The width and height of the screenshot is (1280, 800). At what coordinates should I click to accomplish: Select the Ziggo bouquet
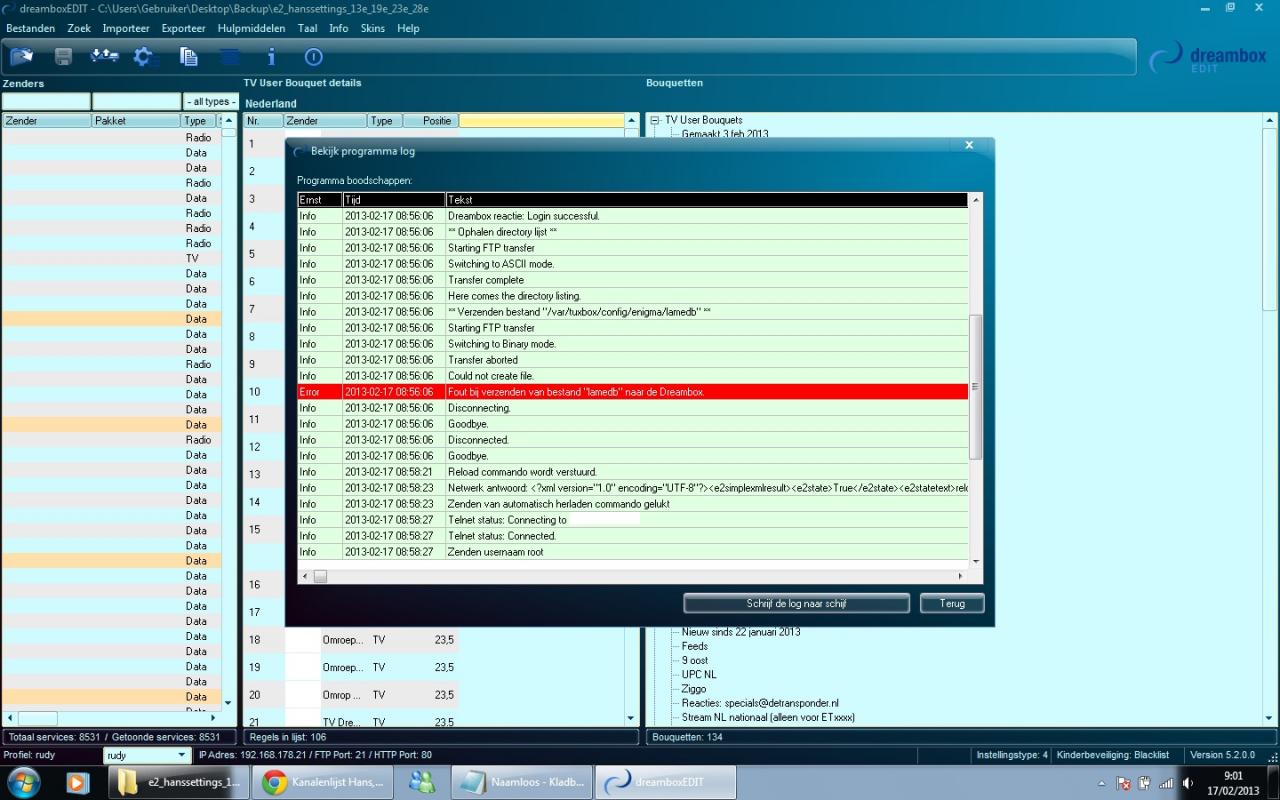click(694, 689)
